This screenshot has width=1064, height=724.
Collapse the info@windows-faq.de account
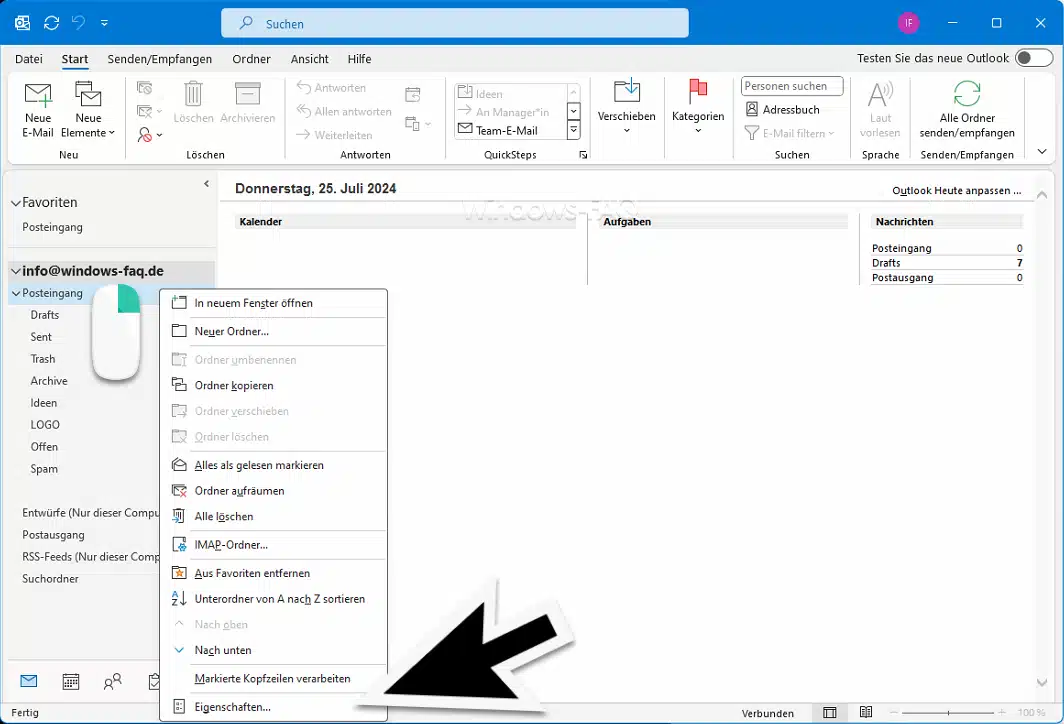coord(16,271)
